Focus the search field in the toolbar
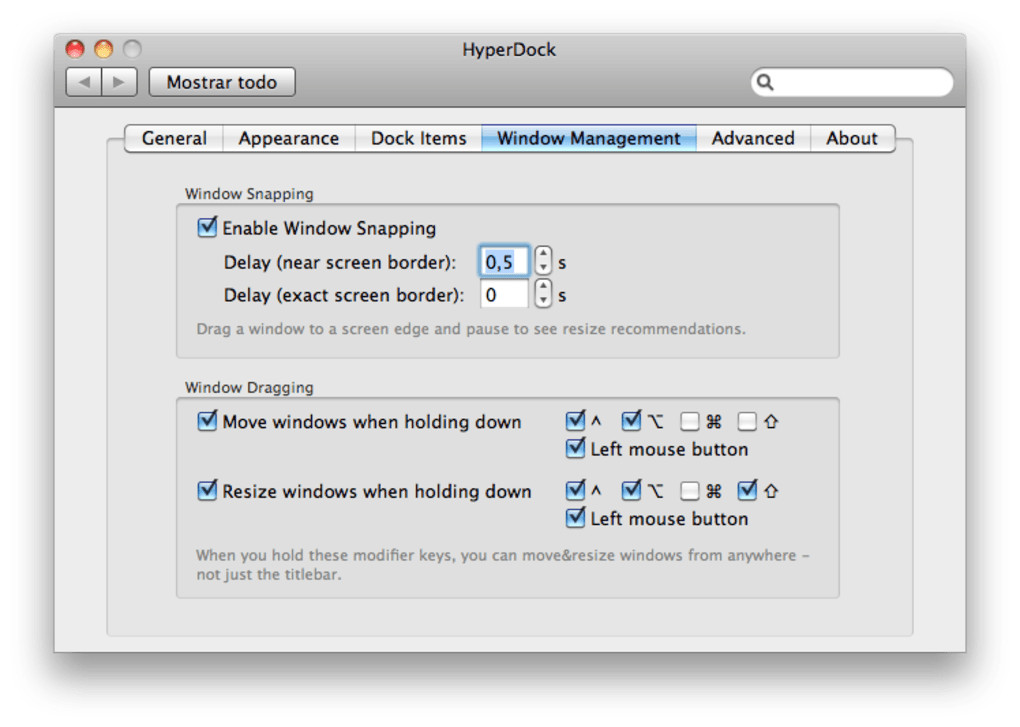 click(852, 82)
